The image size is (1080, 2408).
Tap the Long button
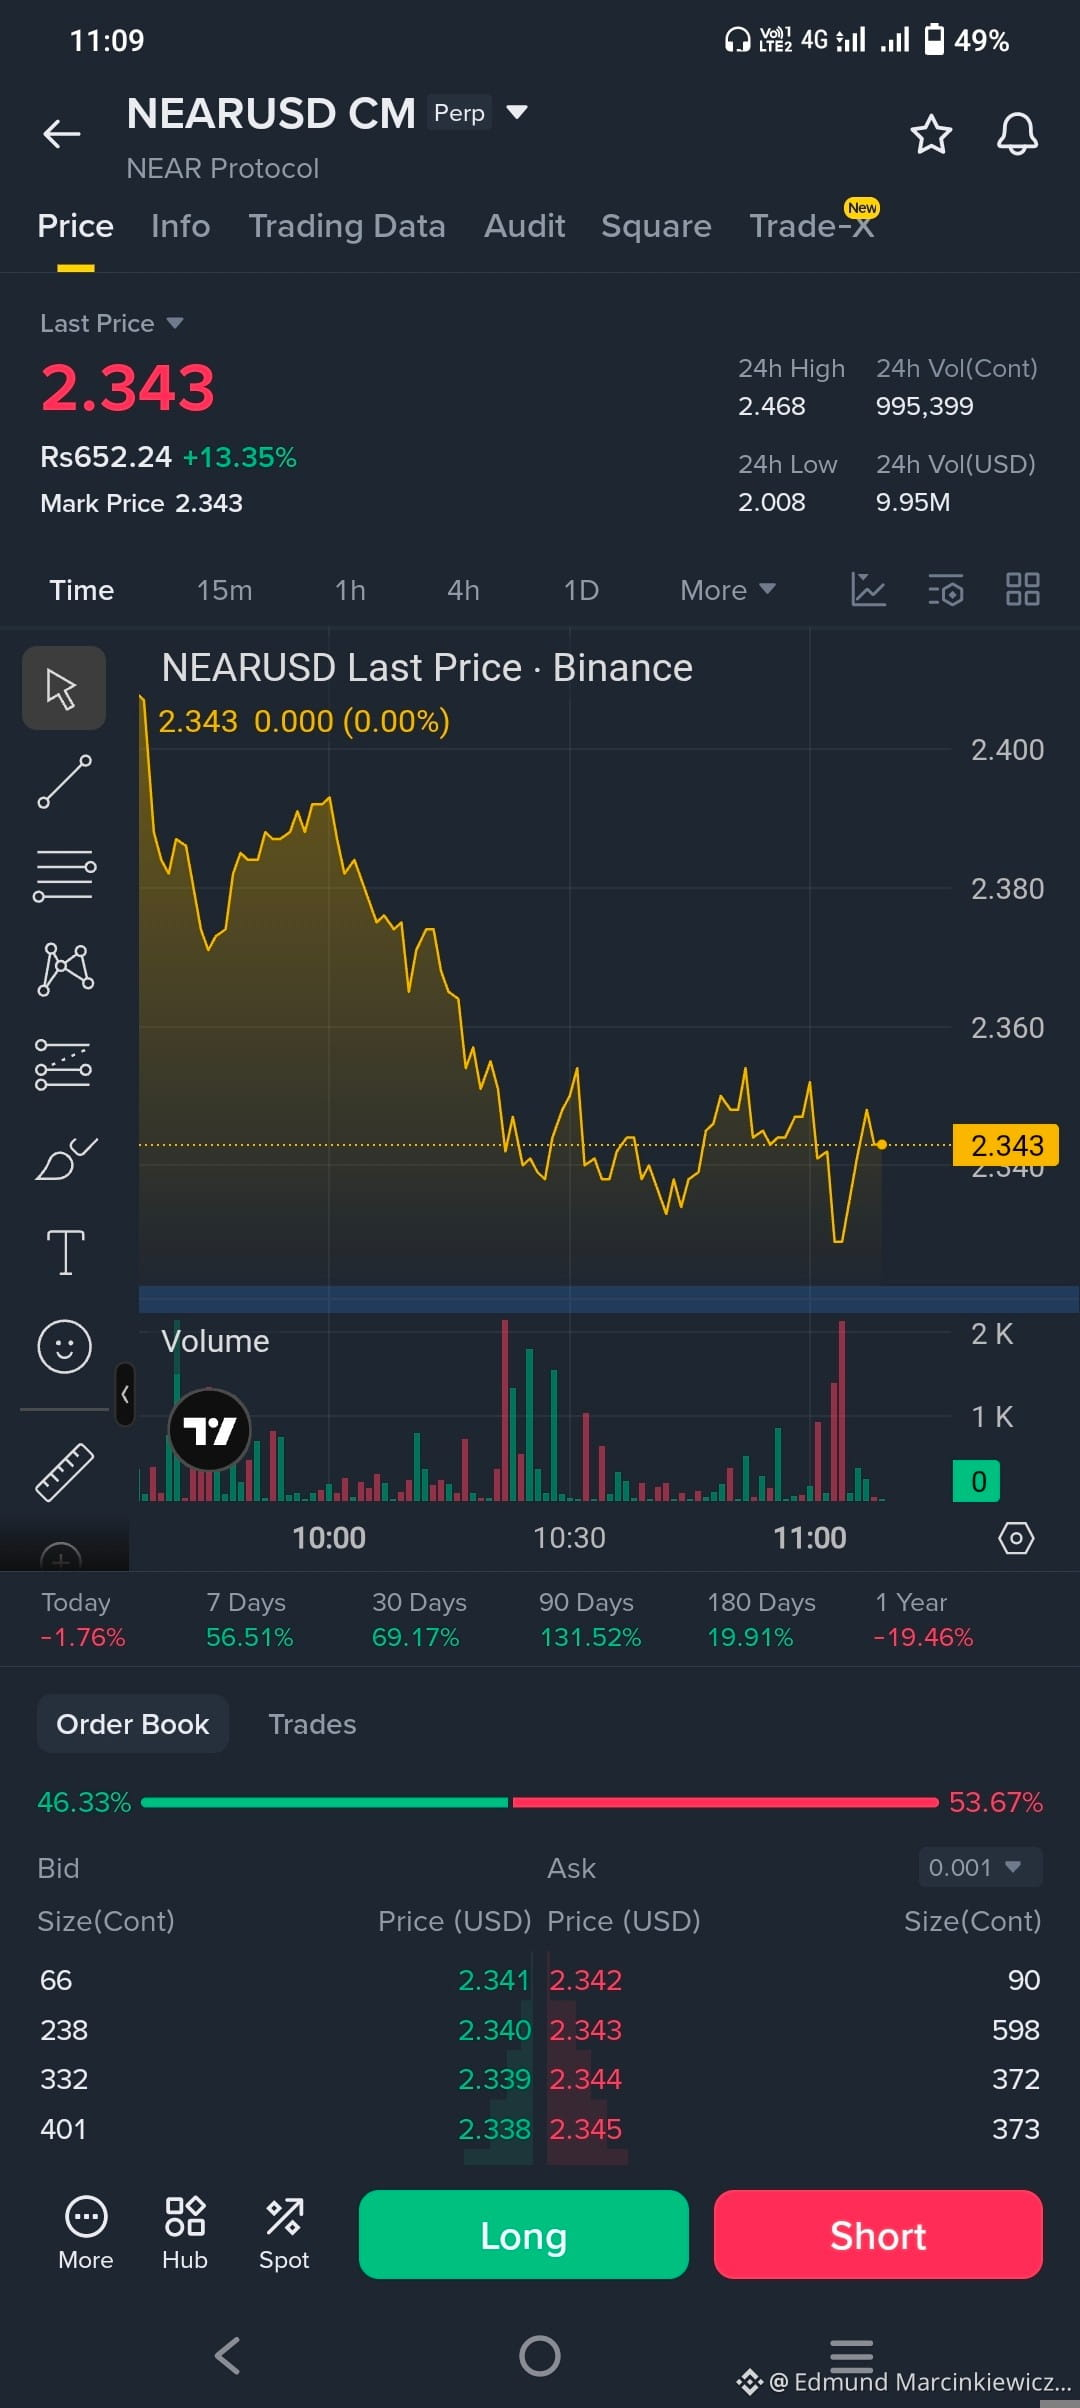524,2235
